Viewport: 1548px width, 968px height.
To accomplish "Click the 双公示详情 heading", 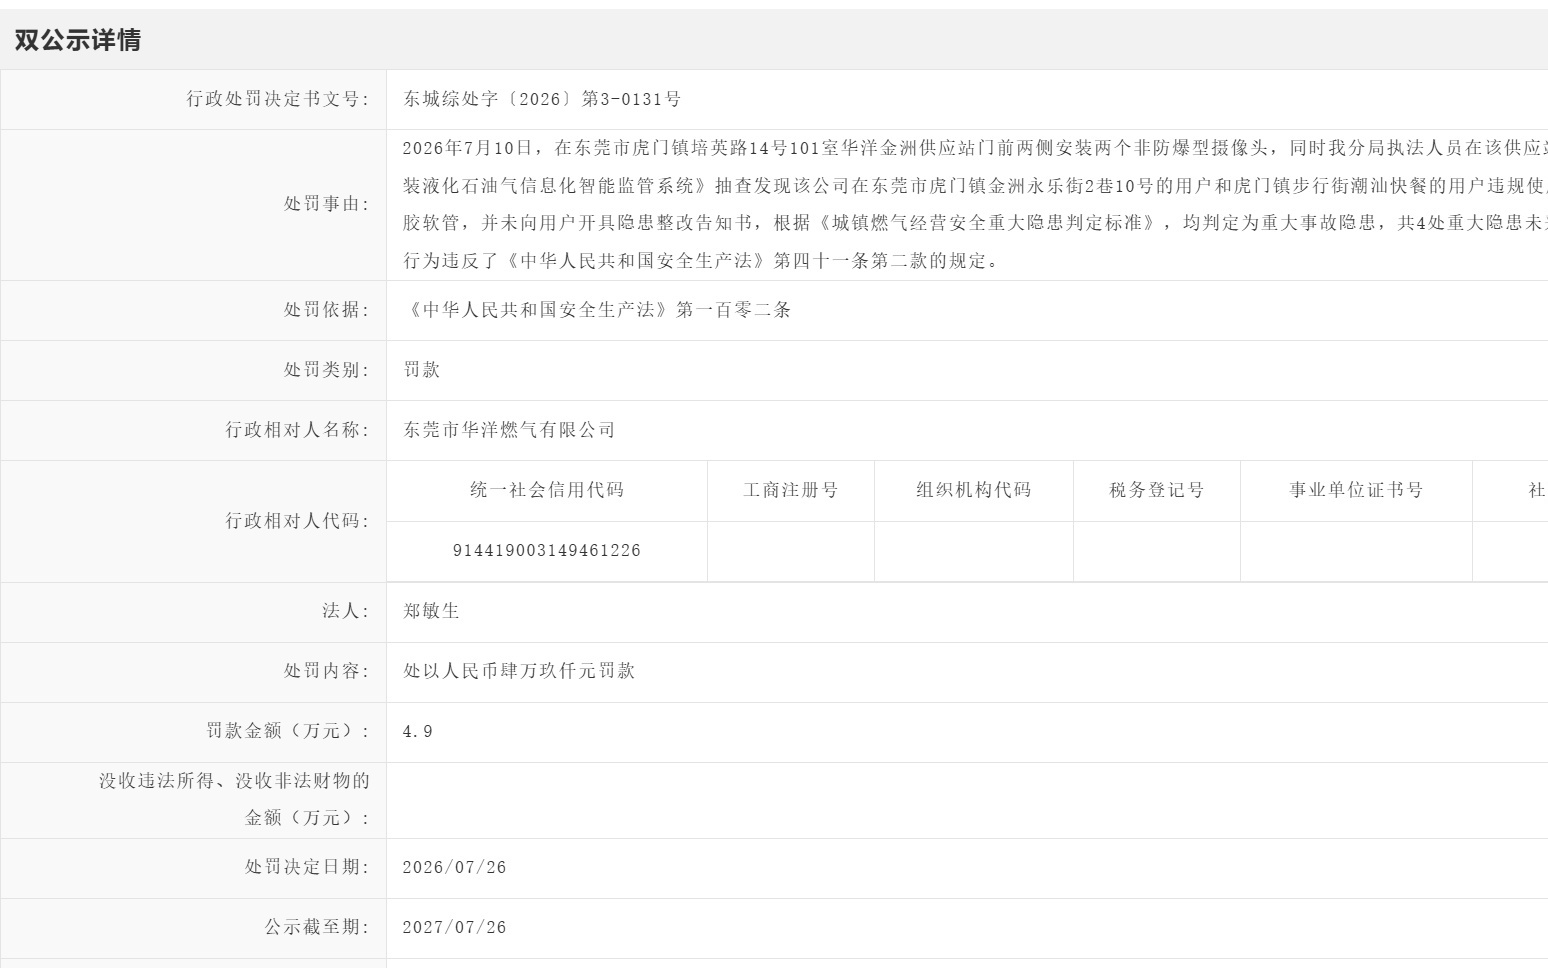I will [78, 40].
